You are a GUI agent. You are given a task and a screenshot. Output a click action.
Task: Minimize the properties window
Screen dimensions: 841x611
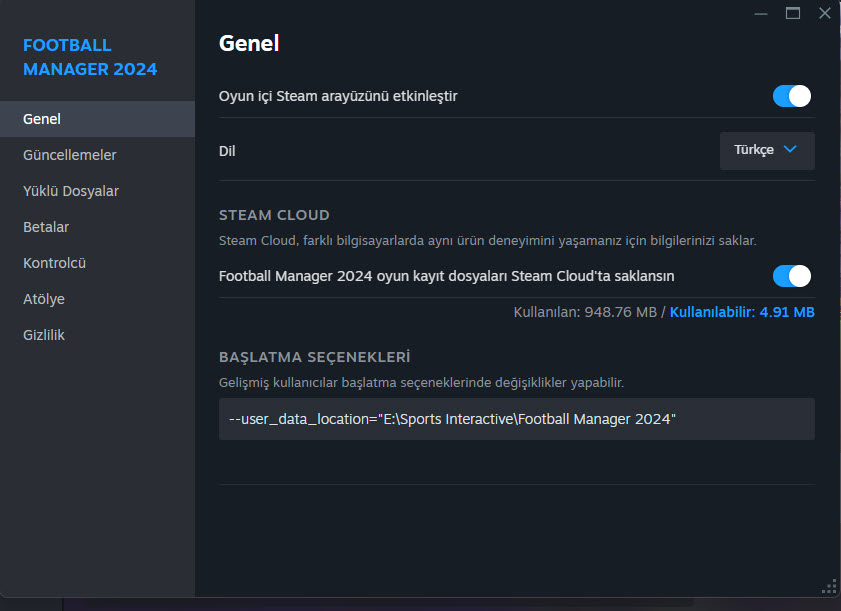tap(761, 13)
